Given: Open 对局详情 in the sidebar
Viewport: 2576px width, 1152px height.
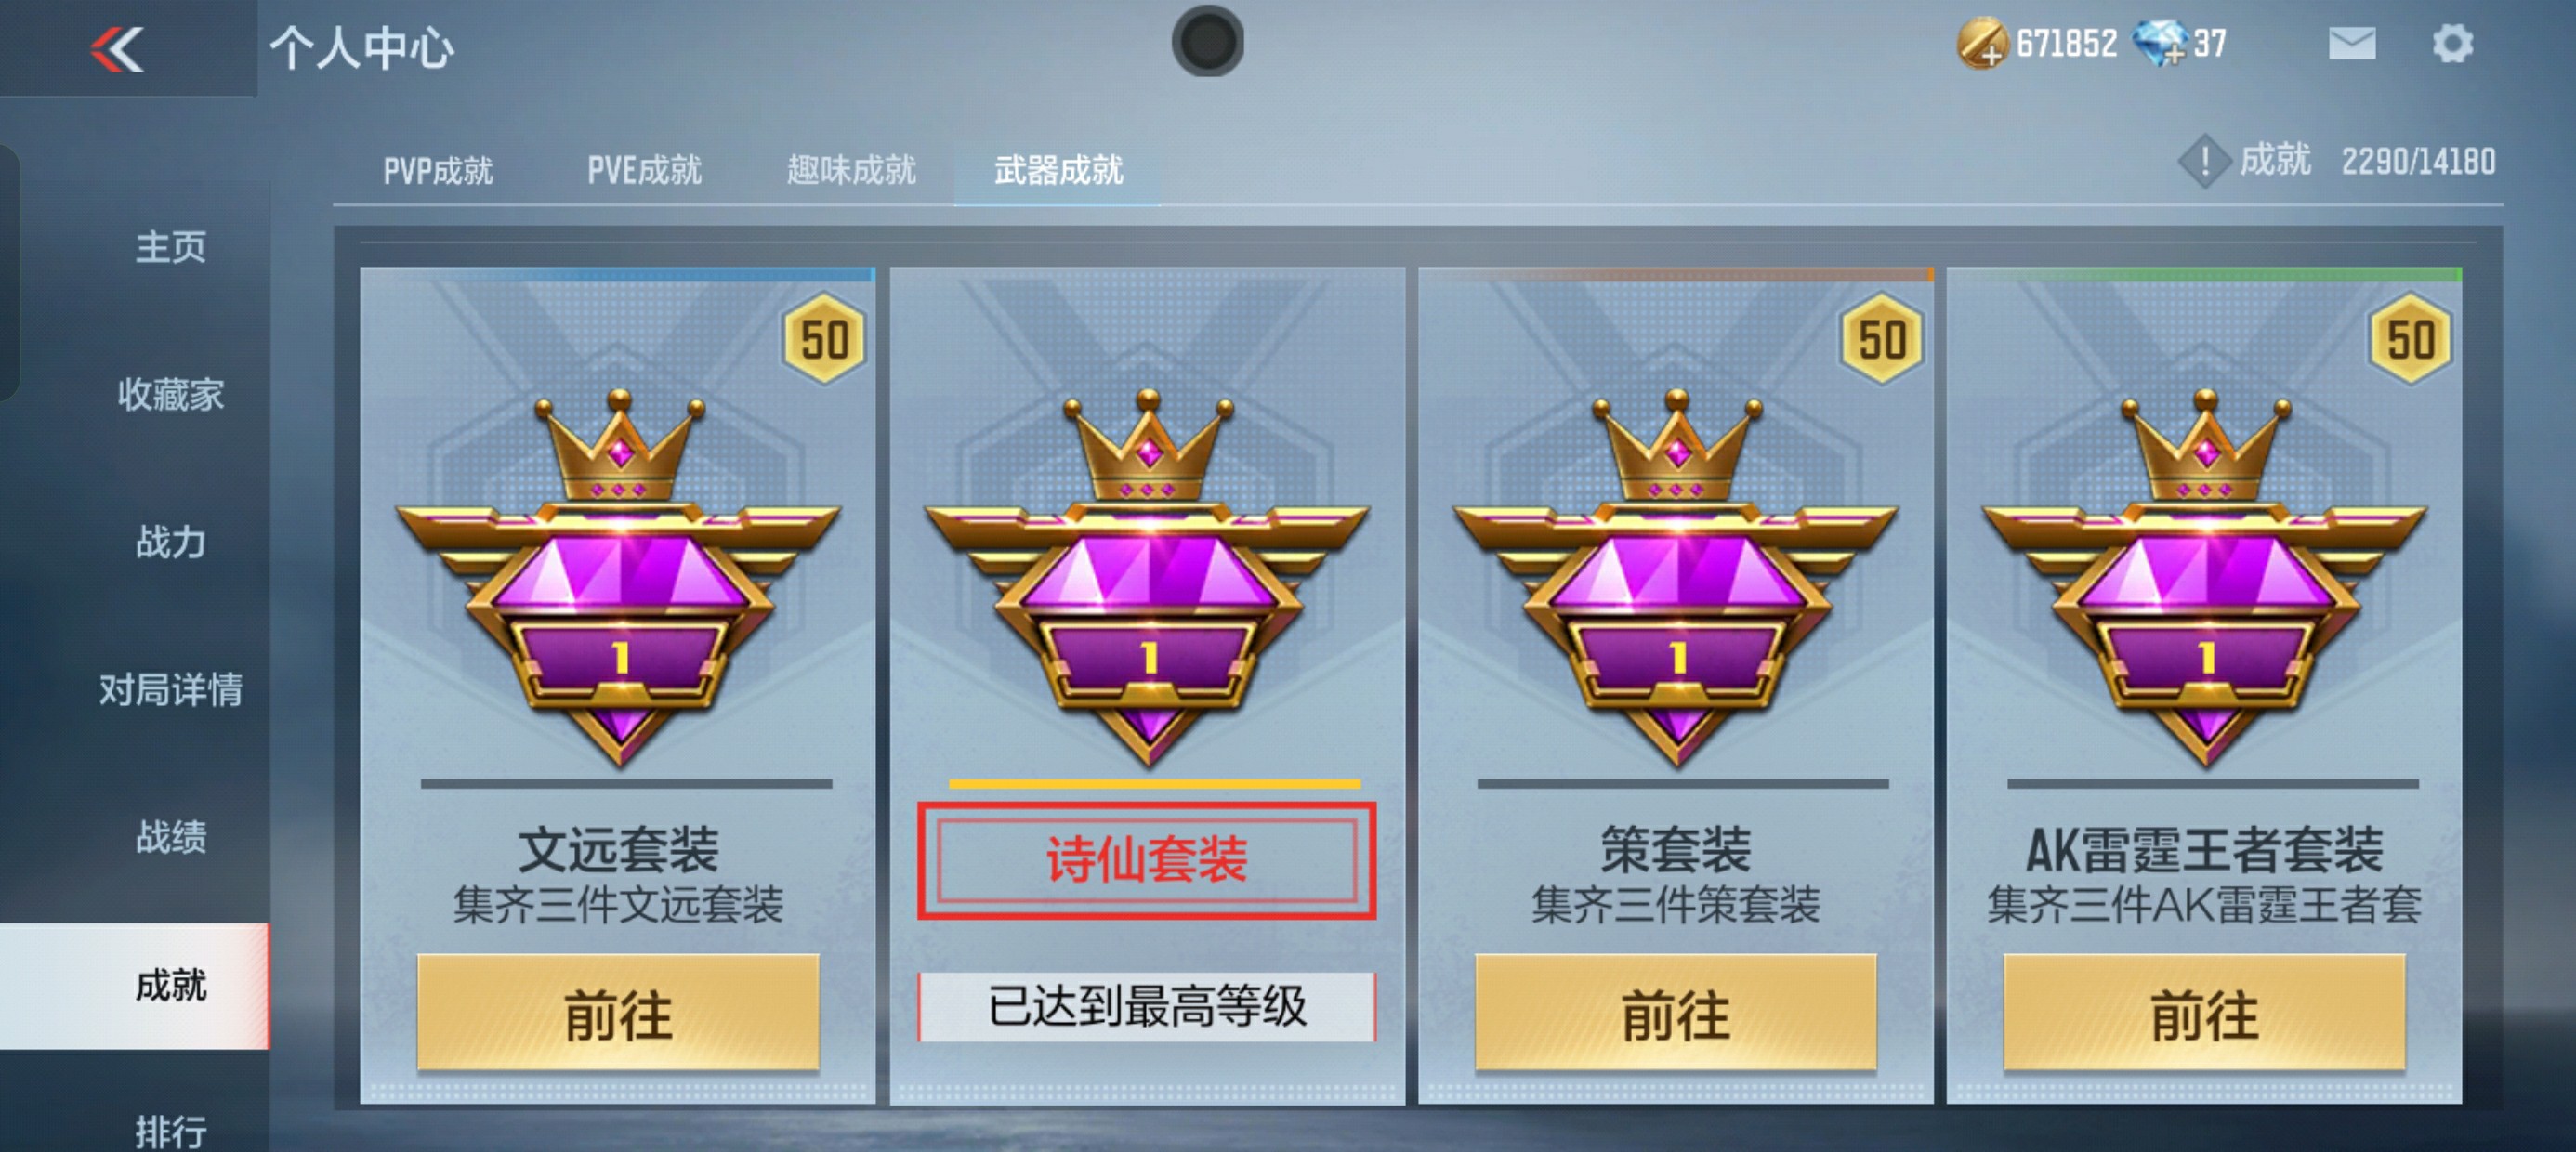Looking at the screenshot, I should (171, 690).
